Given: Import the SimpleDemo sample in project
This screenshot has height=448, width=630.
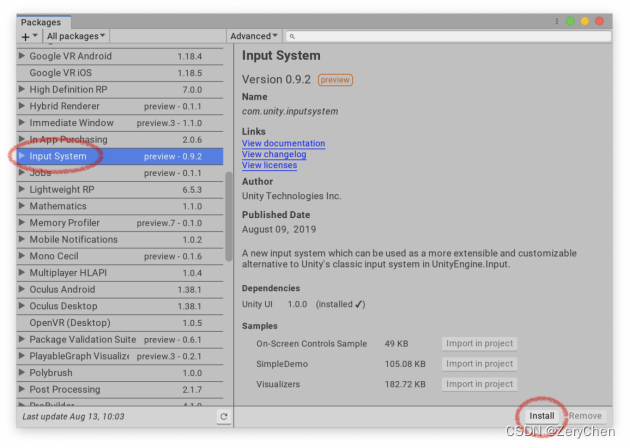Looking at the screenshot, I should pos(479,364).
